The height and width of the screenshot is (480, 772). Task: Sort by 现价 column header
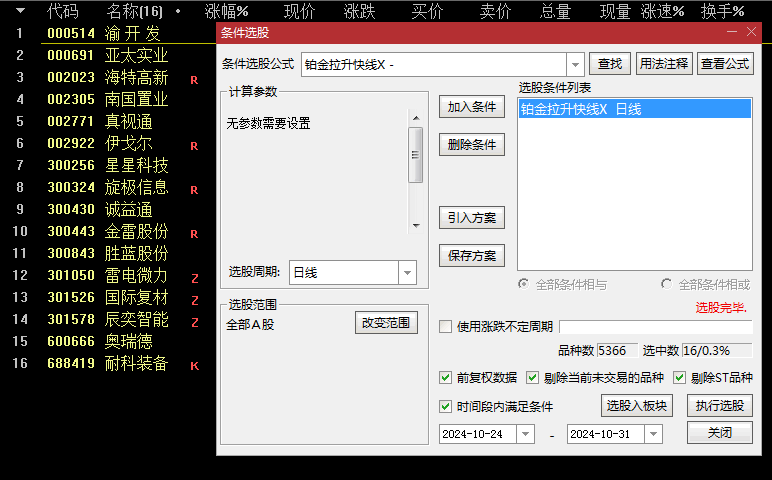299,11
